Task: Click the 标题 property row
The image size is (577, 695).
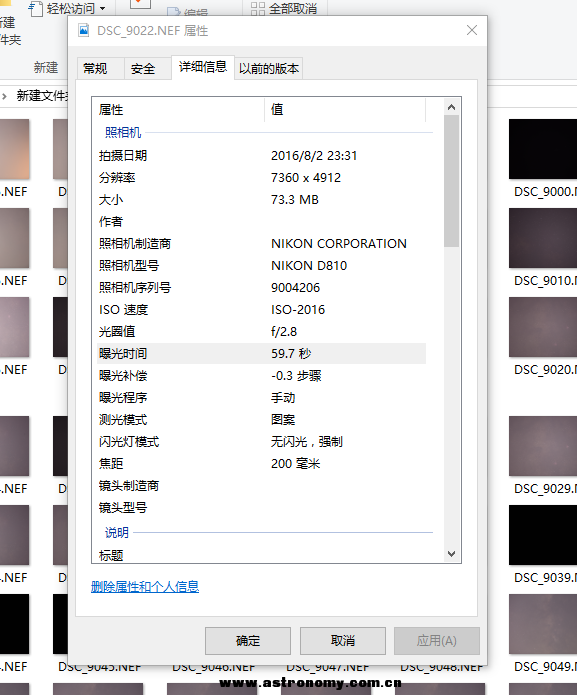Action: point(261,555)
